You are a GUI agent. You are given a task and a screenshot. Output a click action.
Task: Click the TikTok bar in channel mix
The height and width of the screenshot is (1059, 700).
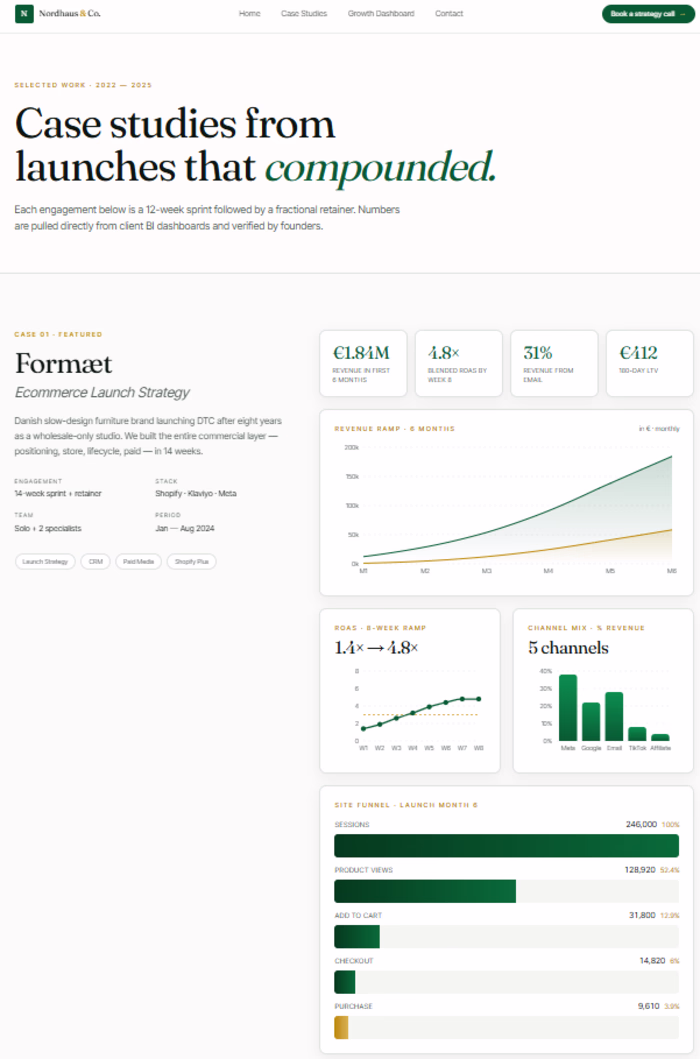[x=637, y=734]
